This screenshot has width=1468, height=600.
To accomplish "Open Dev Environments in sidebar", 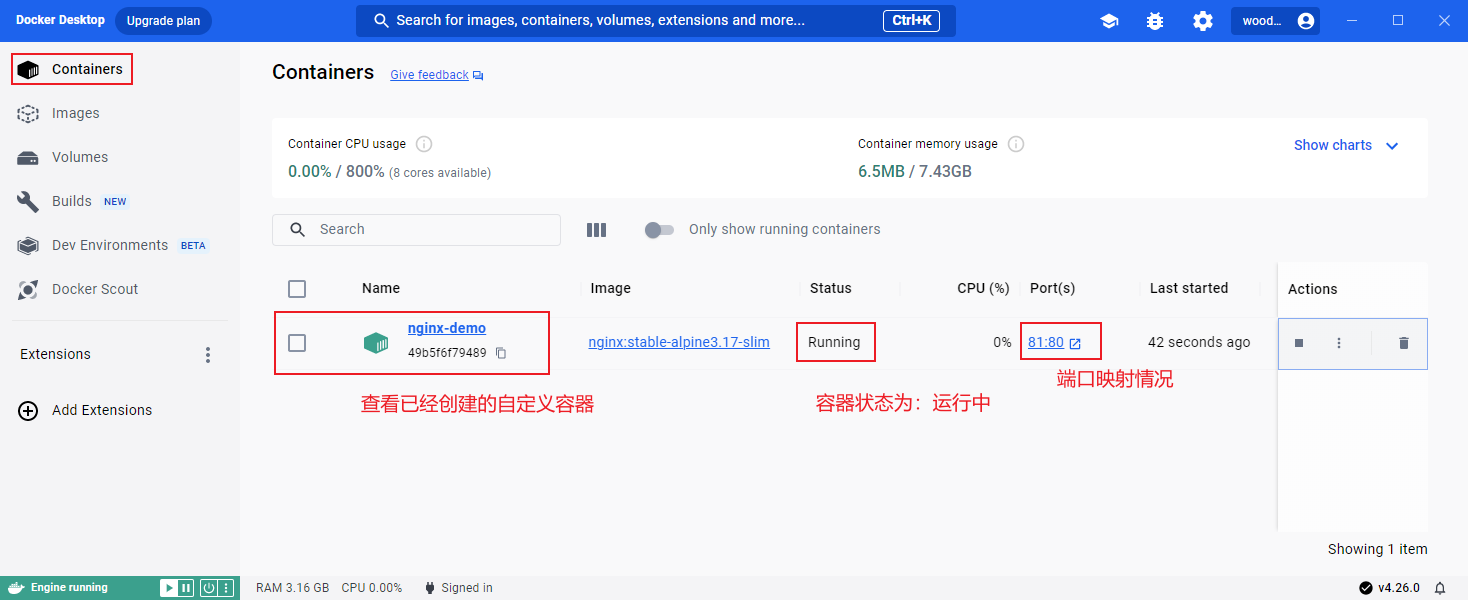I will [110, 245].
